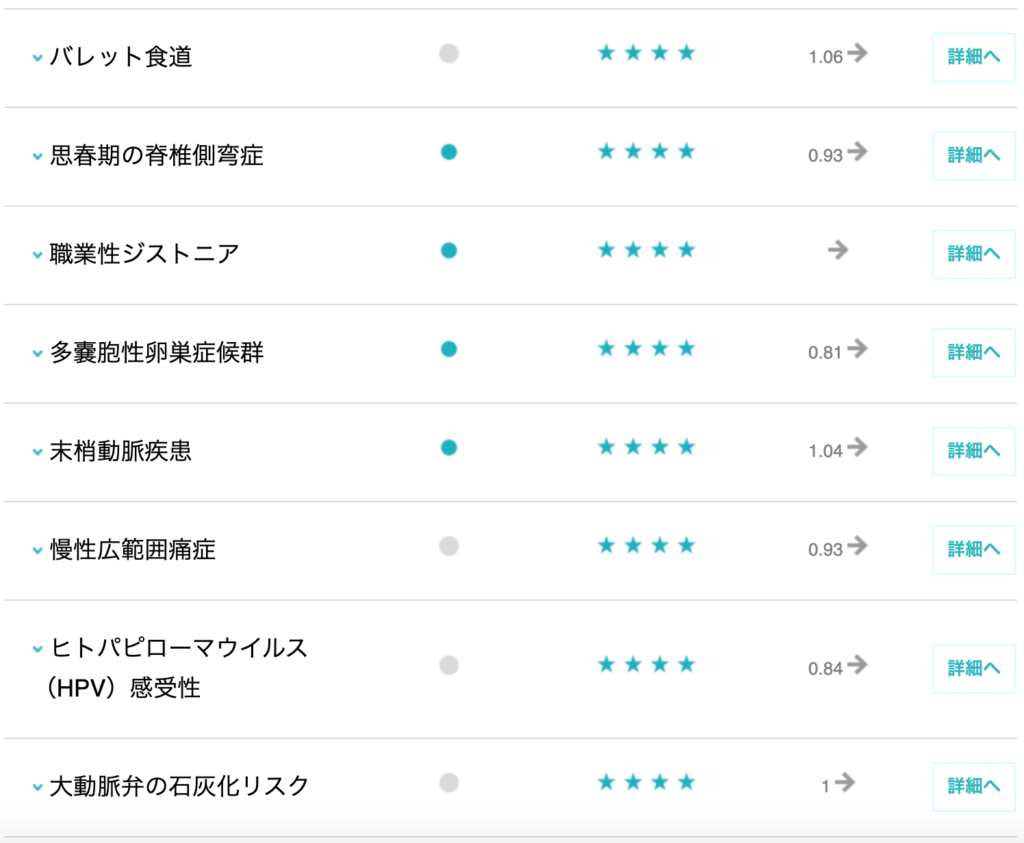Select the 大動脈弁の石灰化リスク list item title
Screen dimensions: 1024x843
tap(180, 786)
